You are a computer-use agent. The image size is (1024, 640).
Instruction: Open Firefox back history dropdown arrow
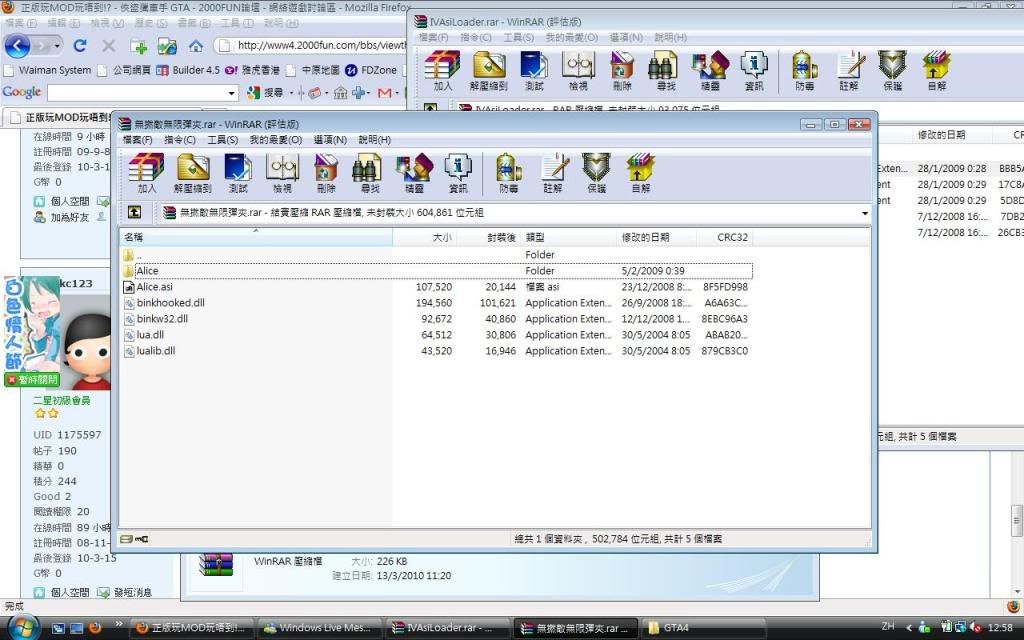click(56, 46)
